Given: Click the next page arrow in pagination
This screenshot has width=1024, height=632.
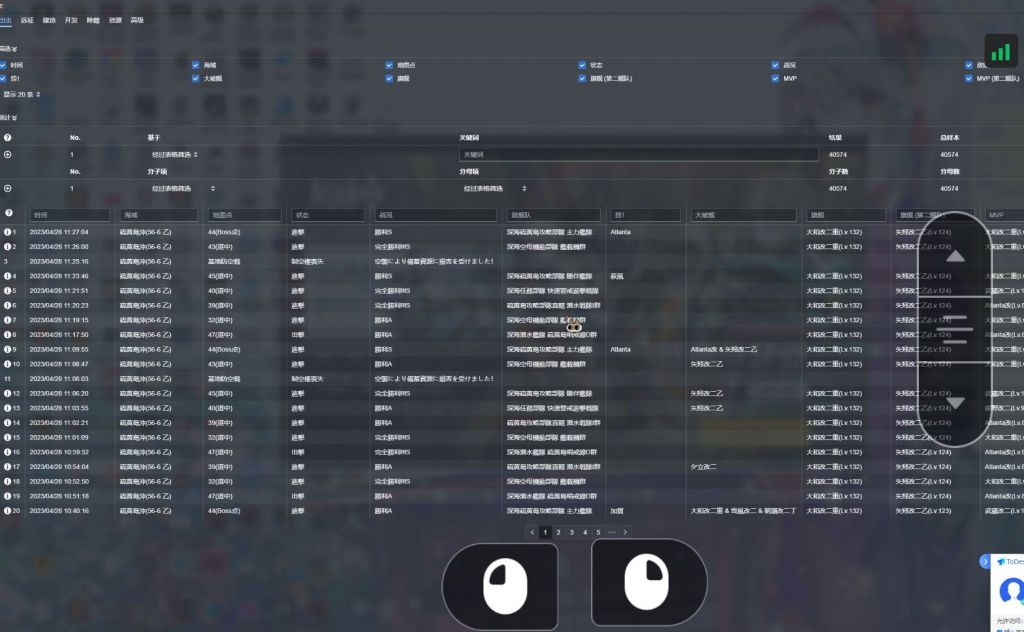Looking at the screenshot, I should tap(625, 532).
